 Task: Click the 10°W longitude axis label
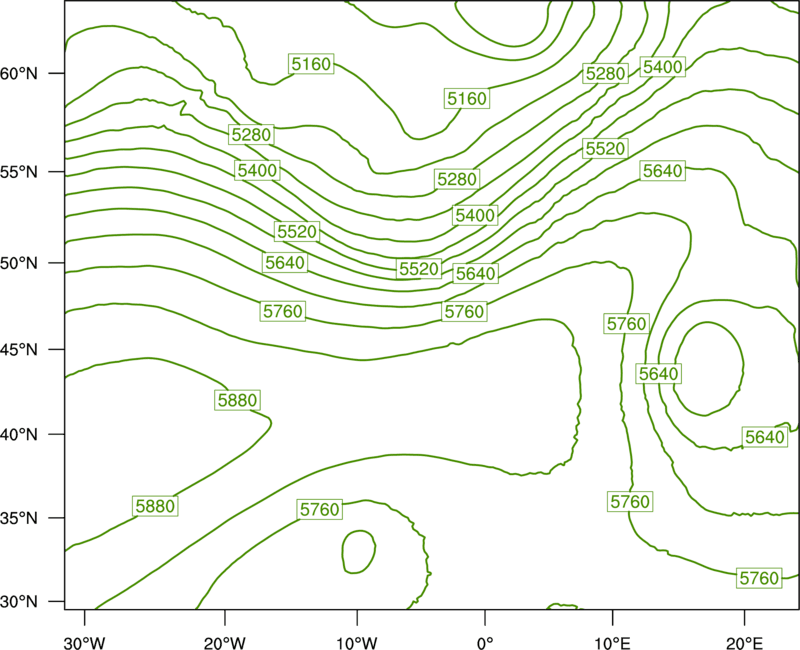[x=357, y=643]
